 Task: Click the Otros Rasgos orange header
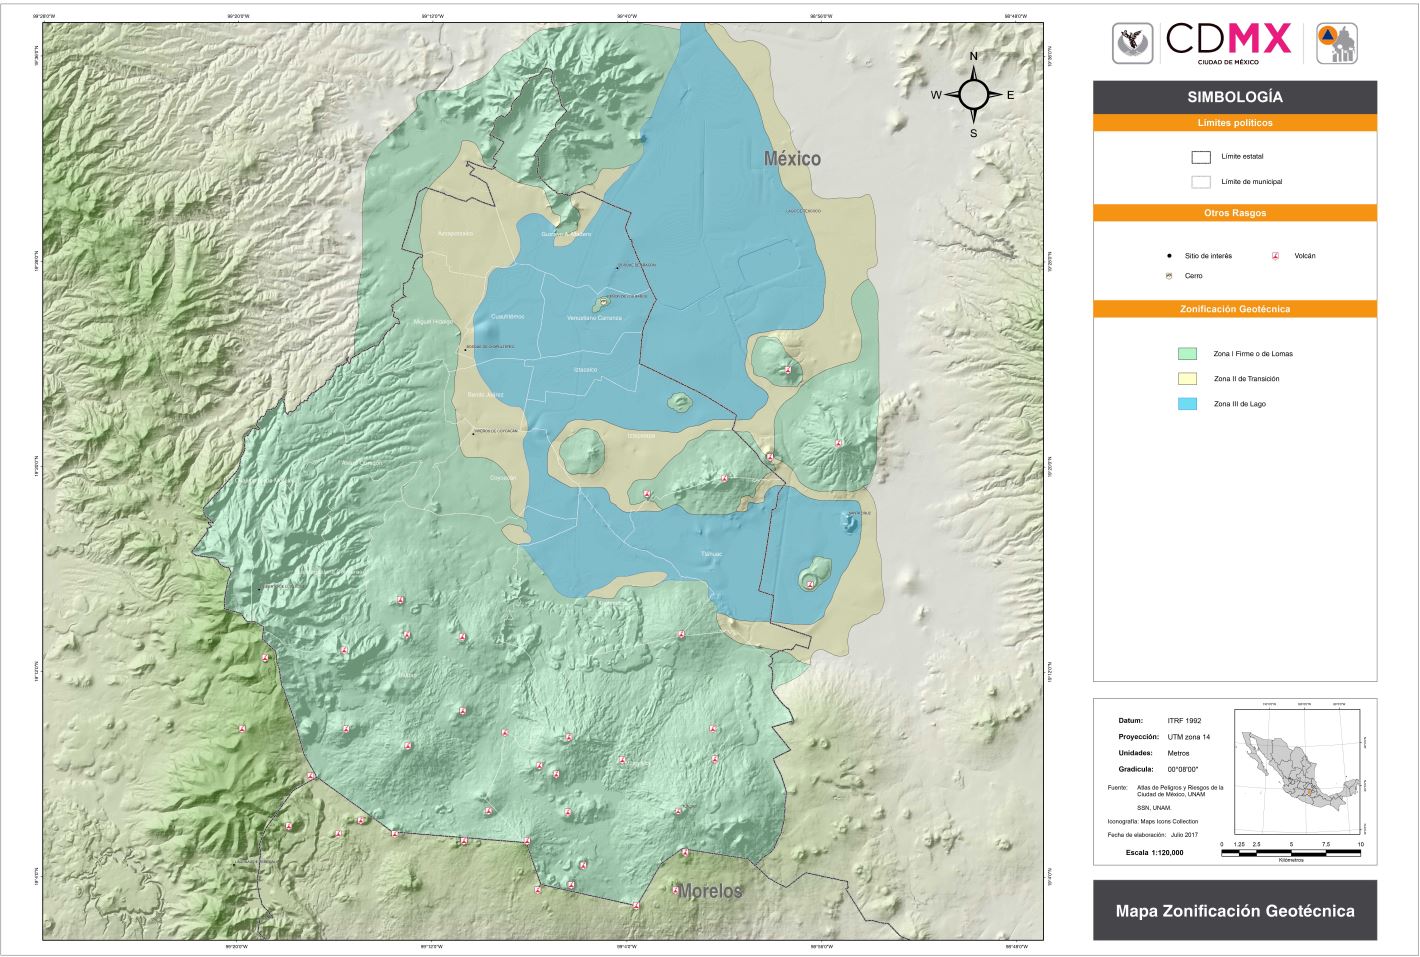click(x=1234, y=213)
